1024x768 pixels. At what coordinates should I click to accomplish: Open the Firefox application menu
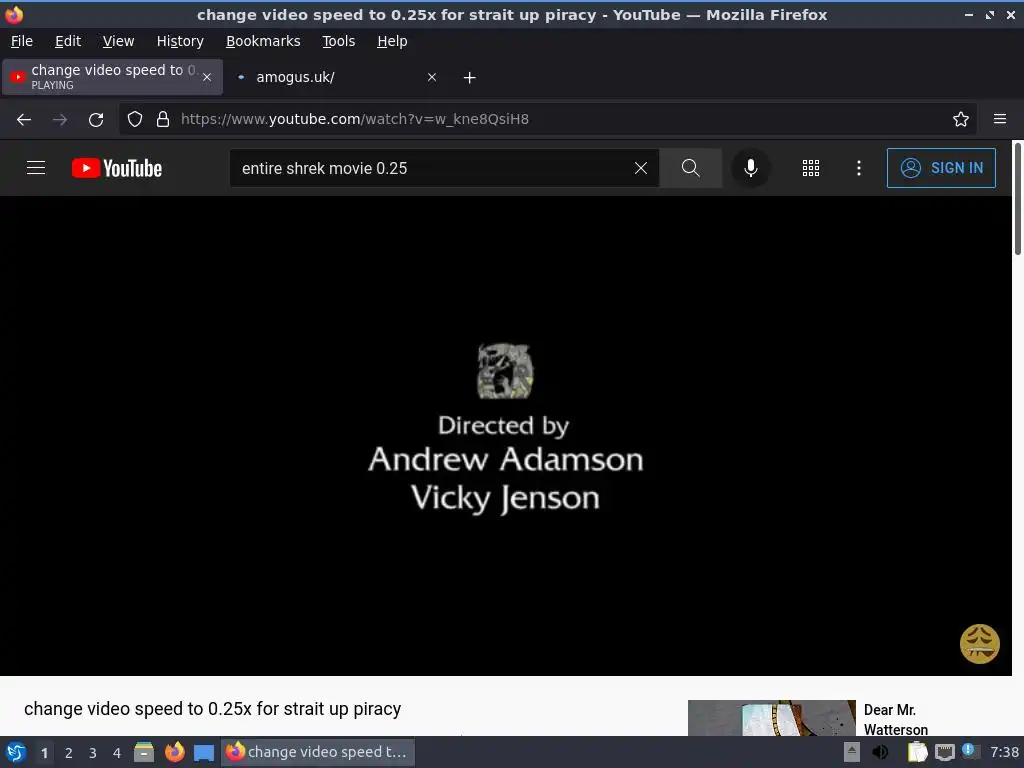tap(1000, 119)
